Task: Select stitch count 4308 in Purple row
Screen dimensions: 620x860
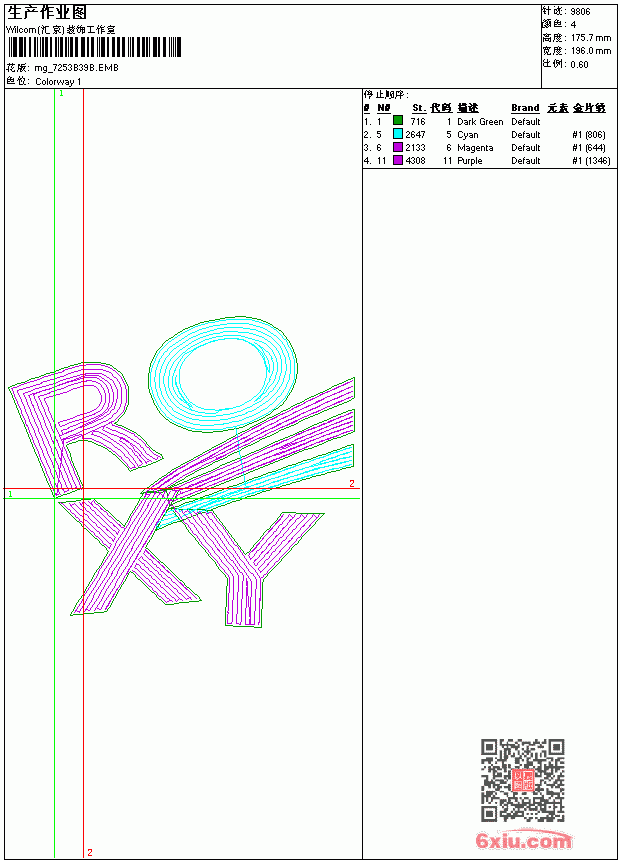Action: (x=415, y=161)
